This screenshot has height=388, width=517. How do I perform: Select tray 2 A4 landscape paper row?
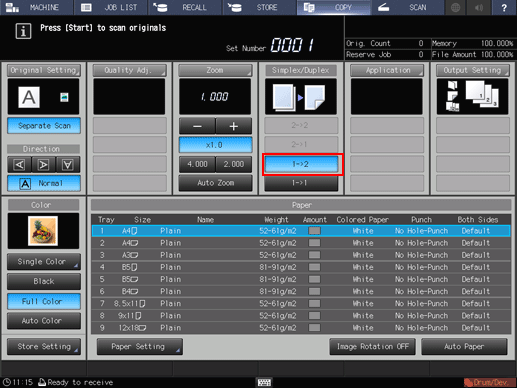point(301,243)
